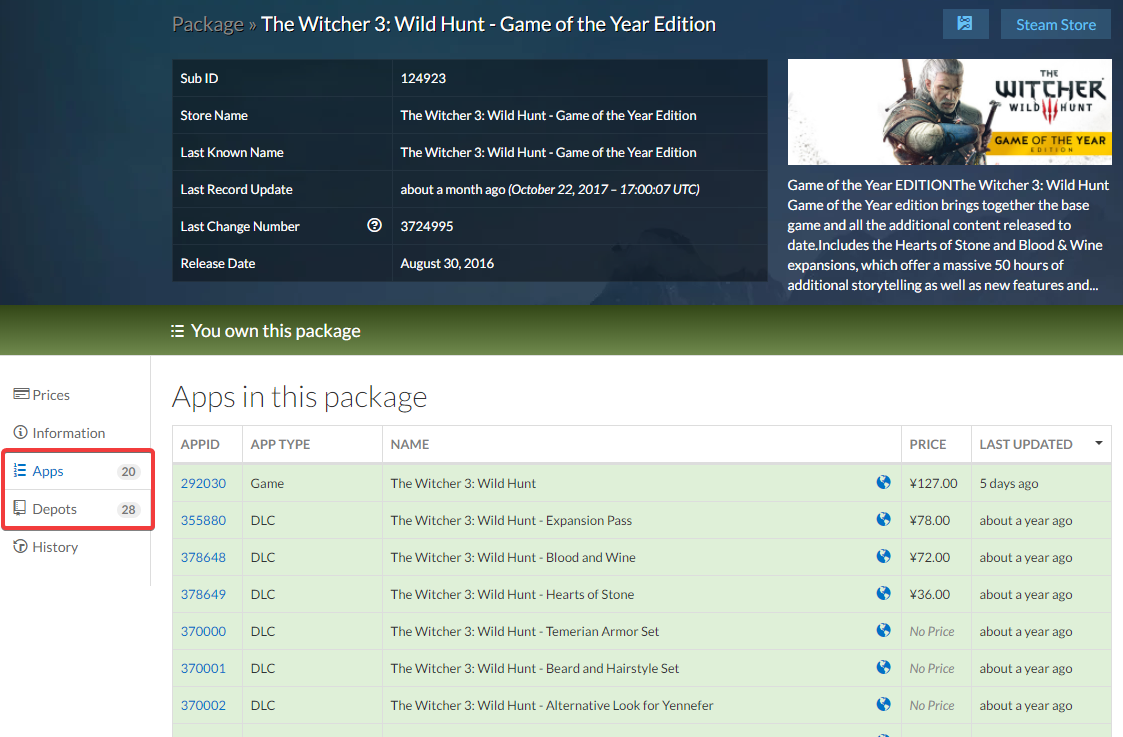Image resolution: width=1123 pixels, height=737 pixels.
Task: Click the Last Change Number help icon
Action: pos(374,226)
